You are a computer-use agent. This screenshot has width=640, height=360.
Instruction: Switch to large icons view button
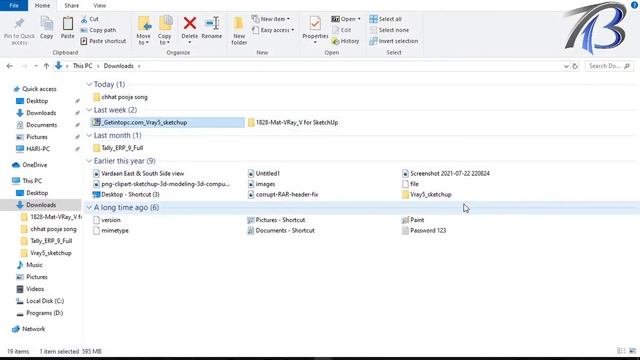click(632, 351)
